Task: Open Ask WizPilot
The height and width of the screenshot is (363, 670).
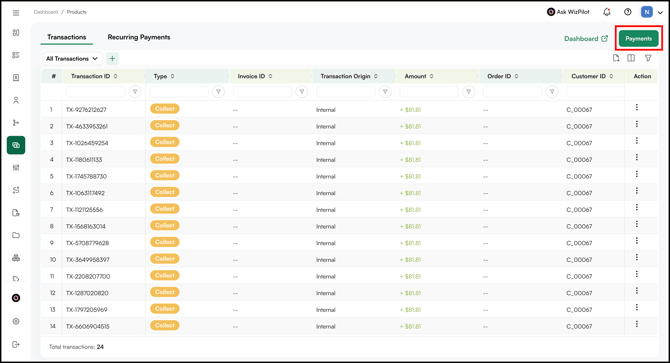Action: tap(568, 12)
